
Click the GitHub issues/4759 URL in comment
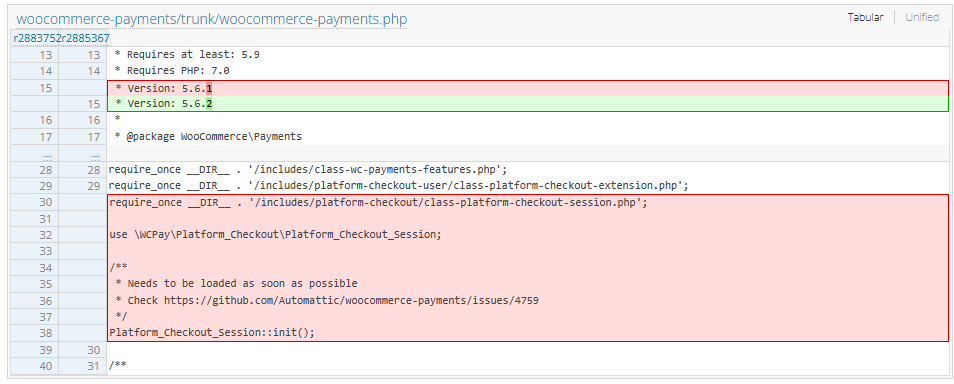point(351,300)
